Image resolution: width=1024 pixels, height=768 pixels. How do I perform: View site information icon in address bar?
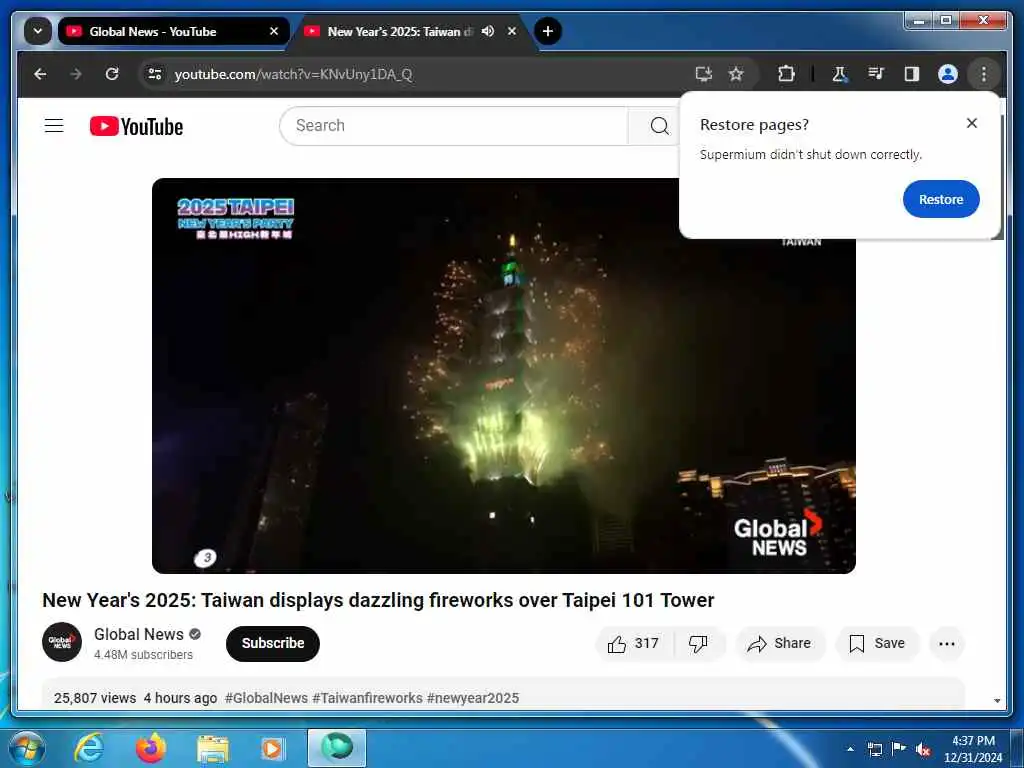pyautogui.click(x=155, y=74)
